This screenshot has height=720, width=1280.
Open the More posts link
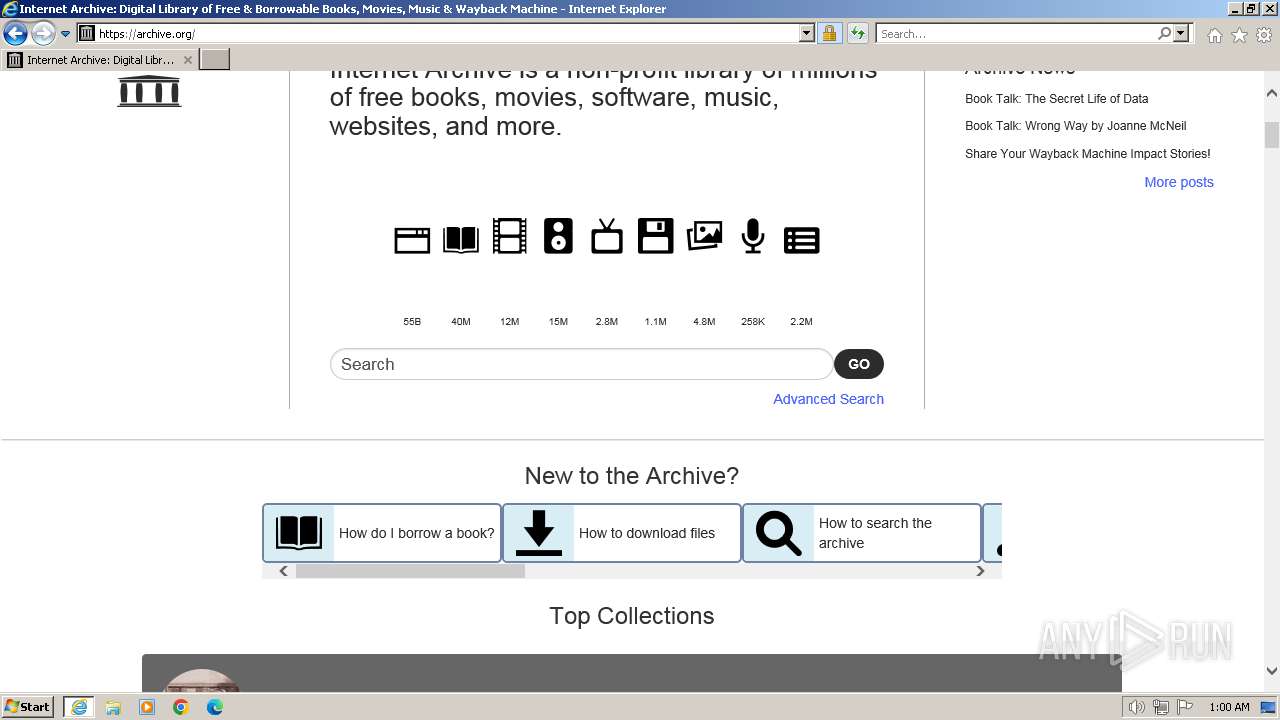pyautogui.click(x=1179, y=182)
